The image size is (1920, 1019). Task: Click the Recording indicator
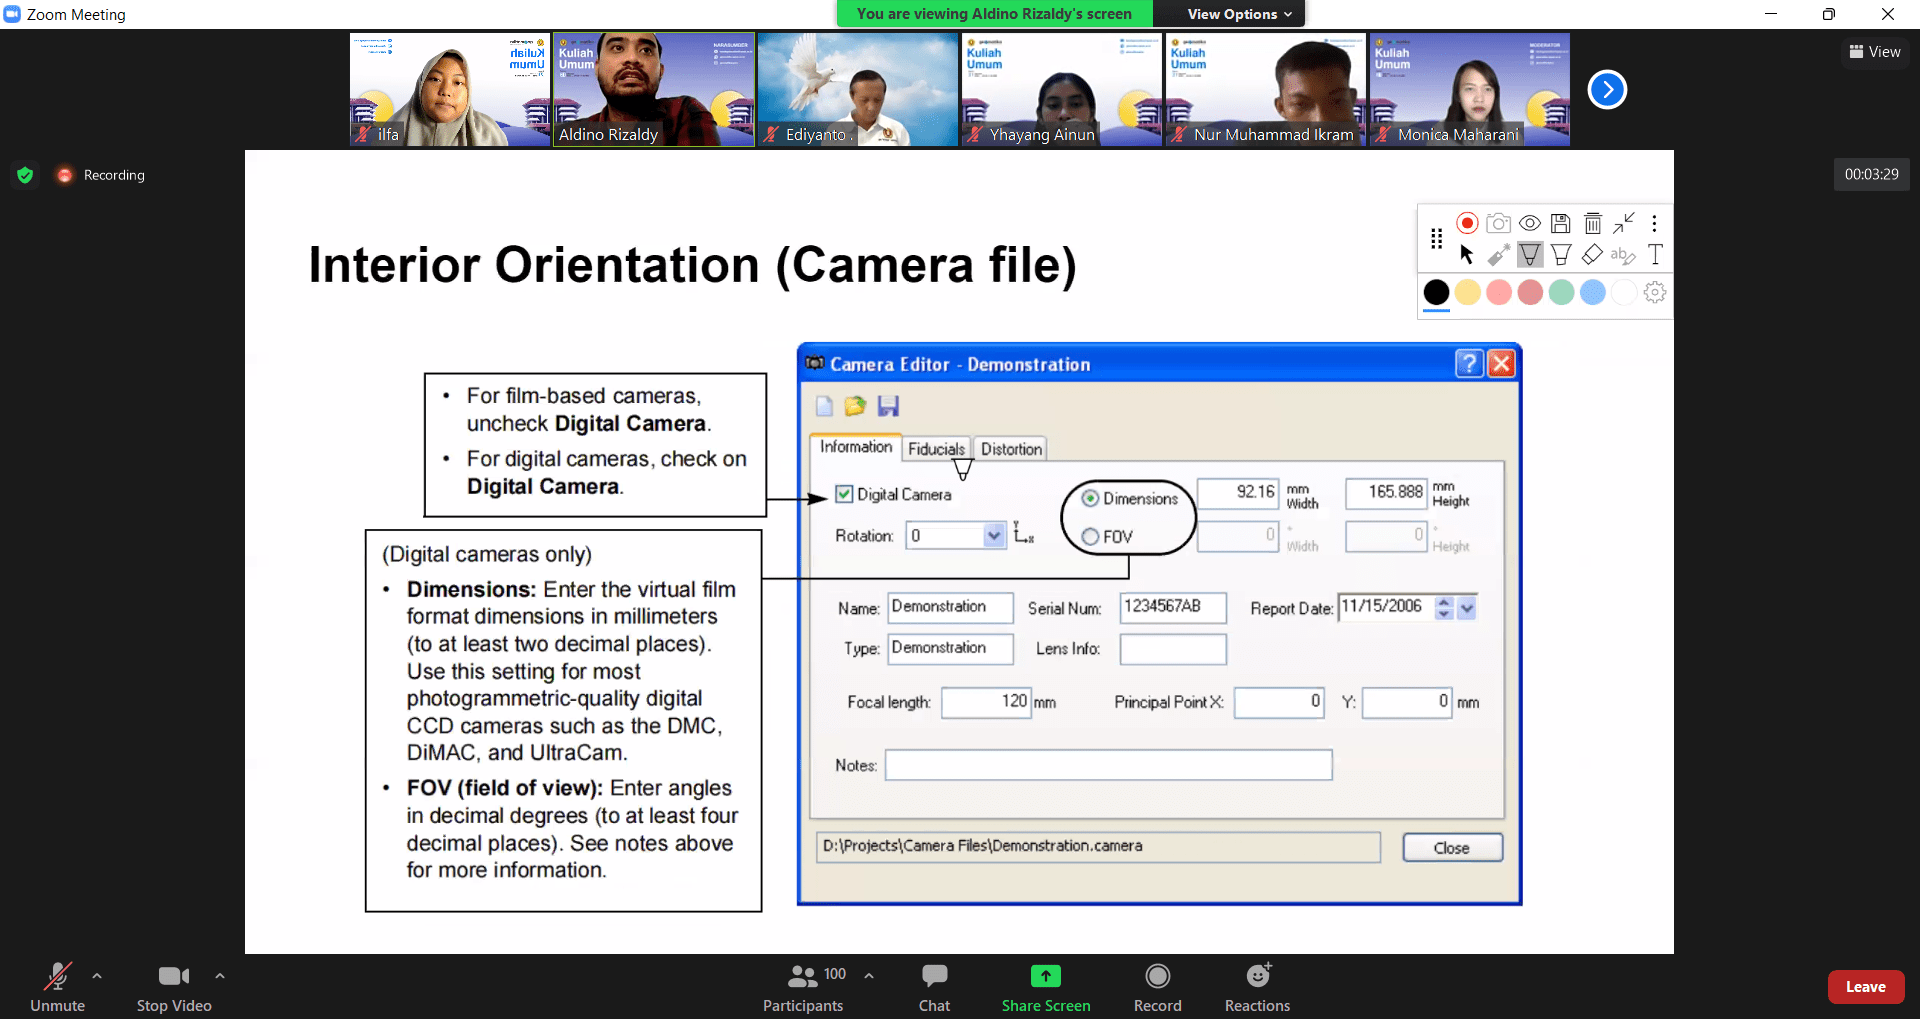(101, 175)
